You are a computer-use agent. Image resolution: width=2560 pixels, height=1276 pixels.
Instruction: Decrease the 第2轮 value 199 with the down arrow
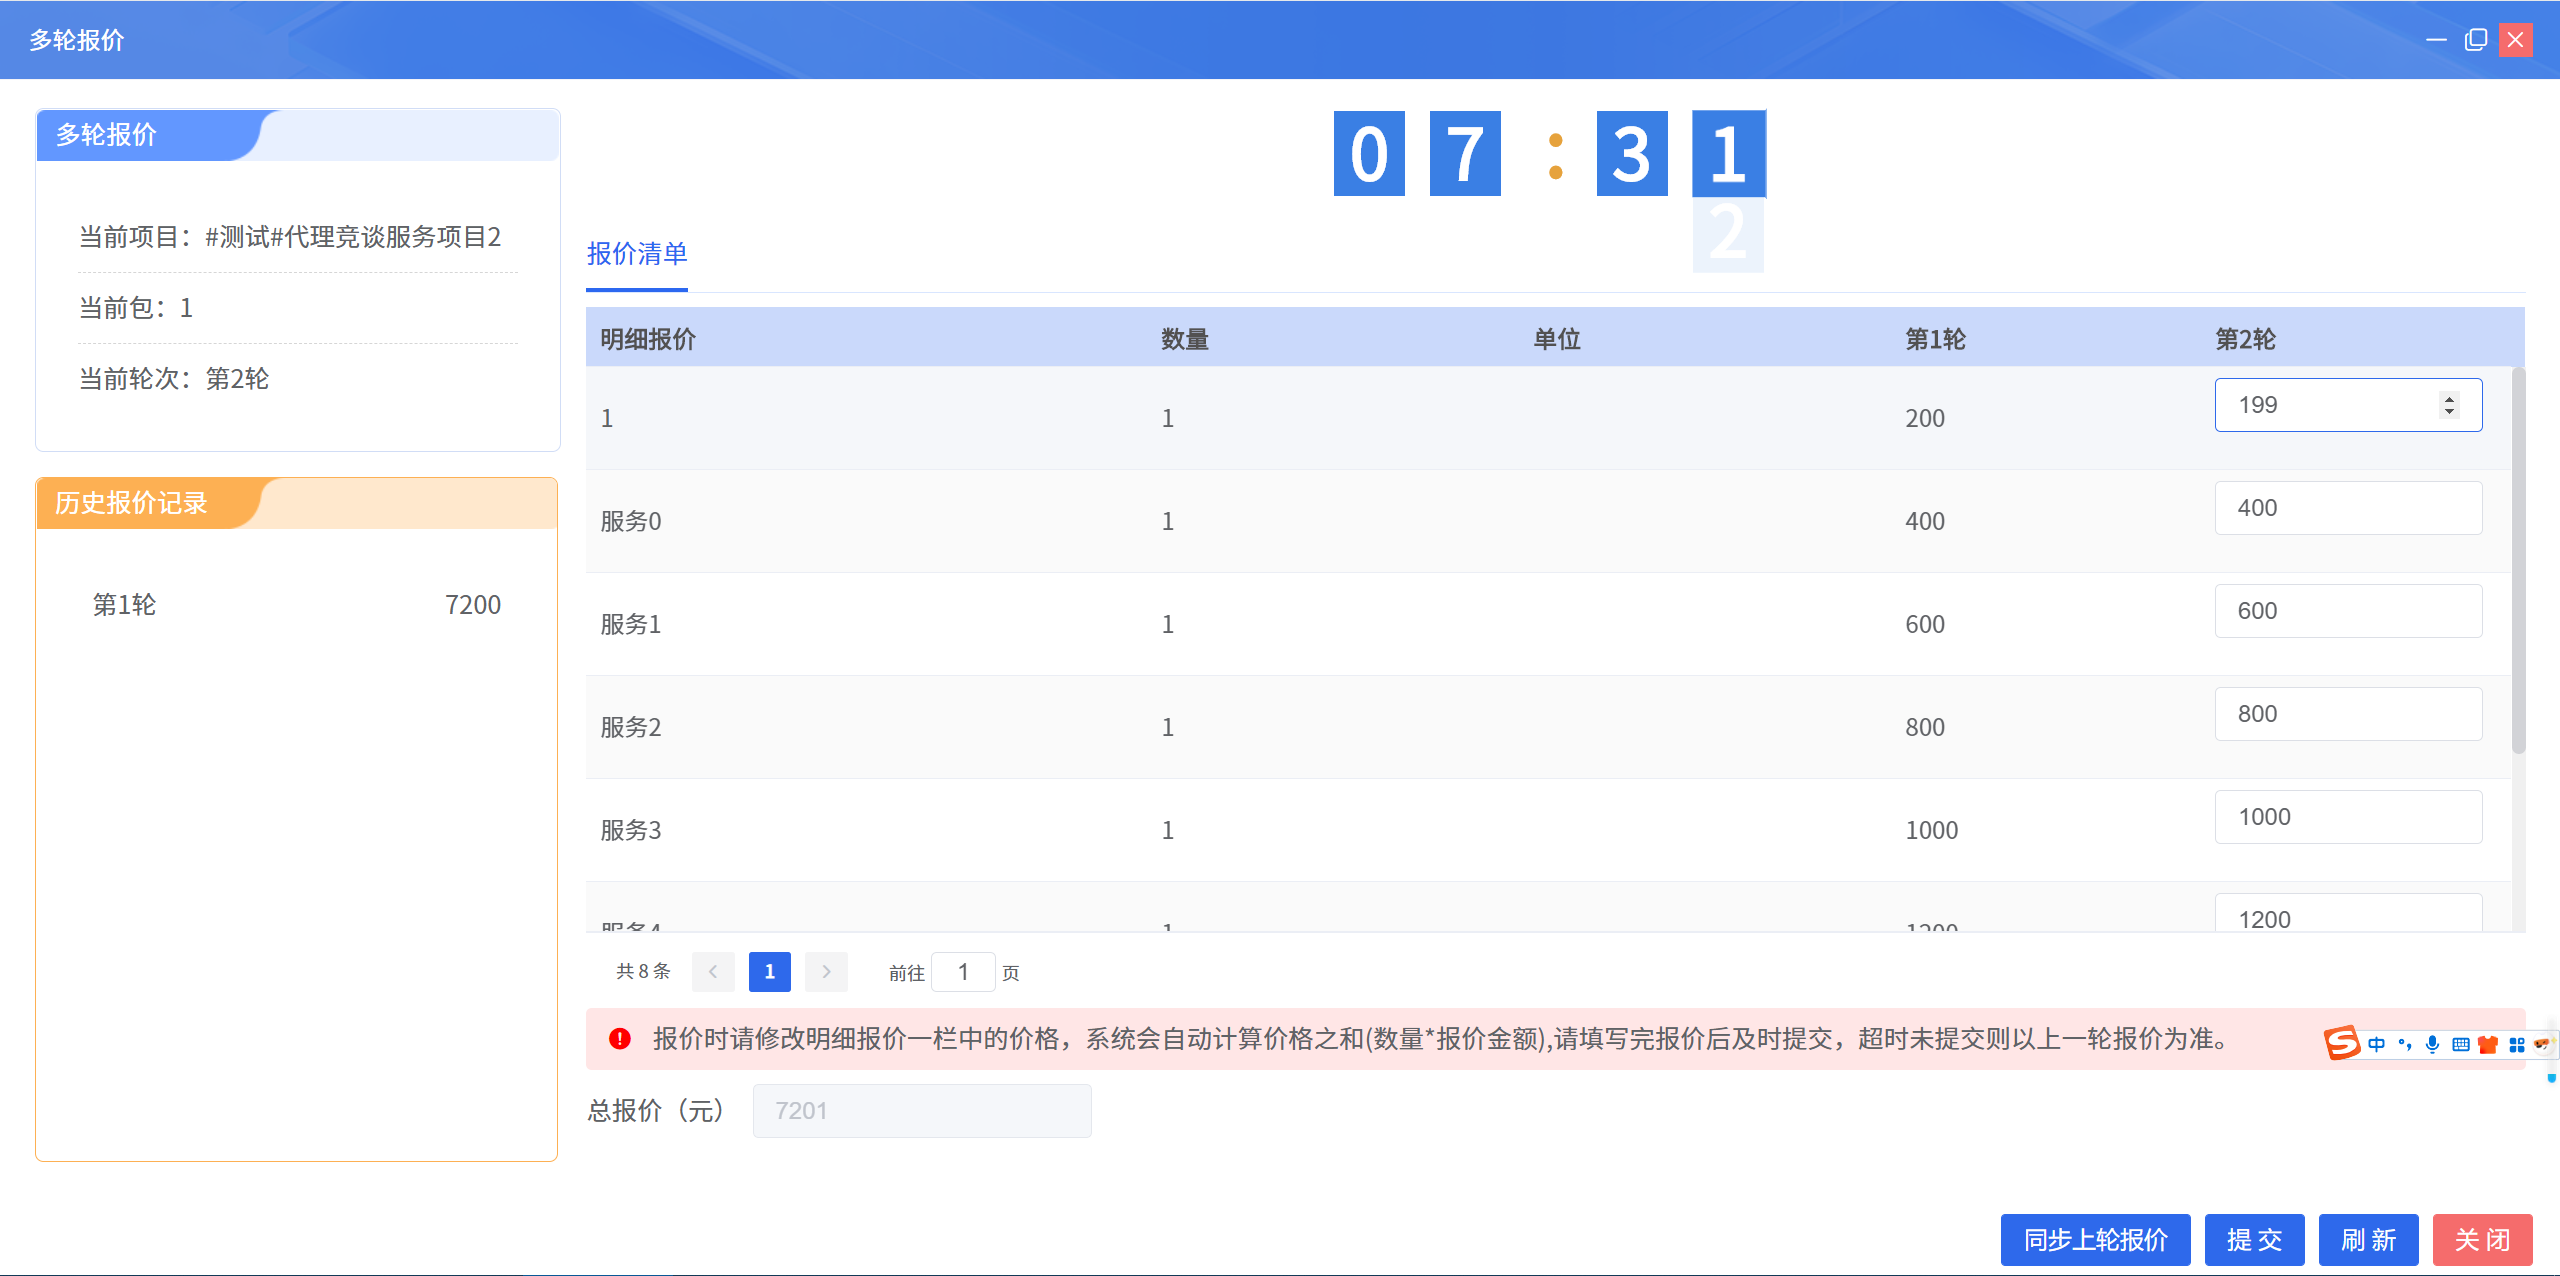pyautogui.click(x=2449, y=411)
